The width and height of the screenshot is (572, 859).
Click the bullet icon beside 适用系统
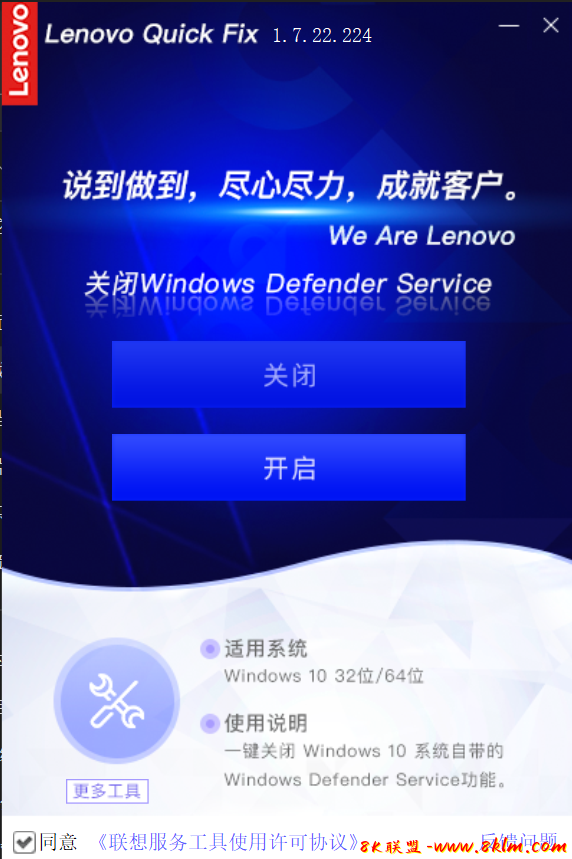point(209,649)
